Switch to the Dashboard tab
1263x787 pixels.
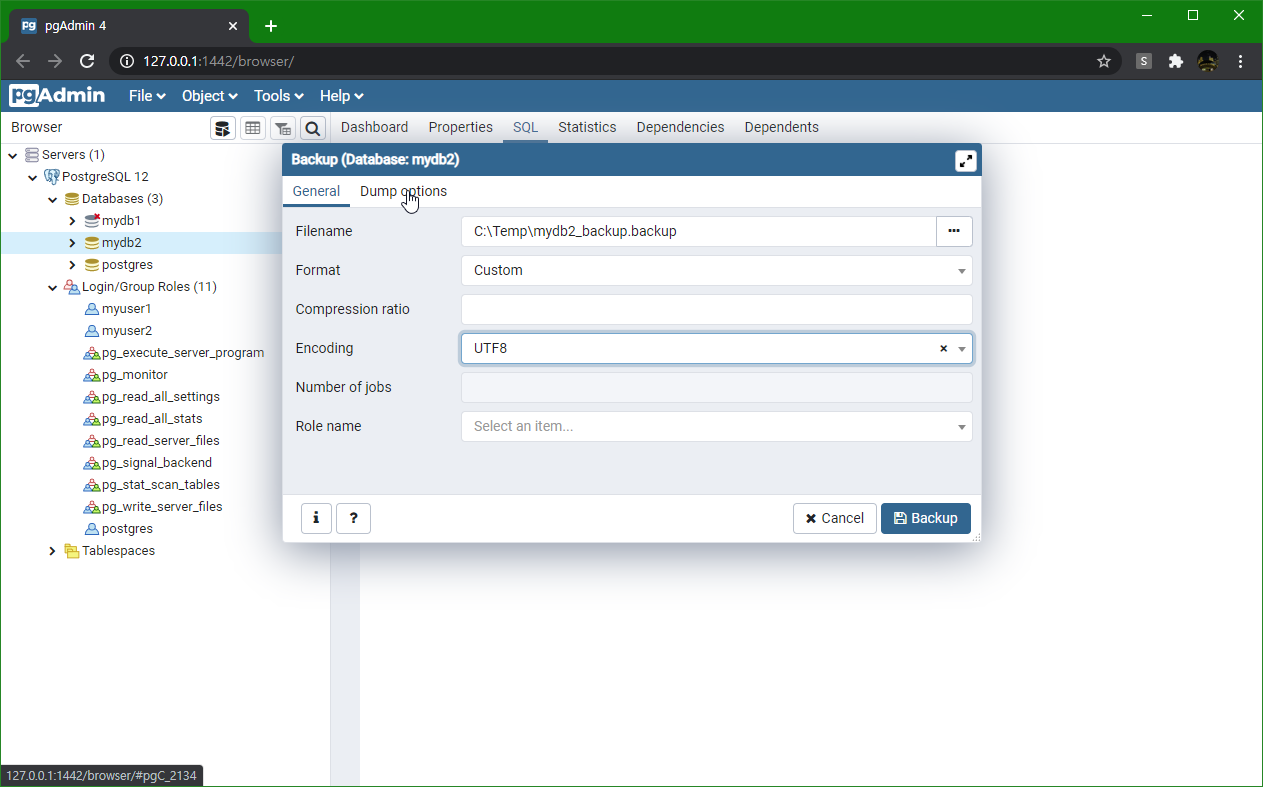pos(374,127)
